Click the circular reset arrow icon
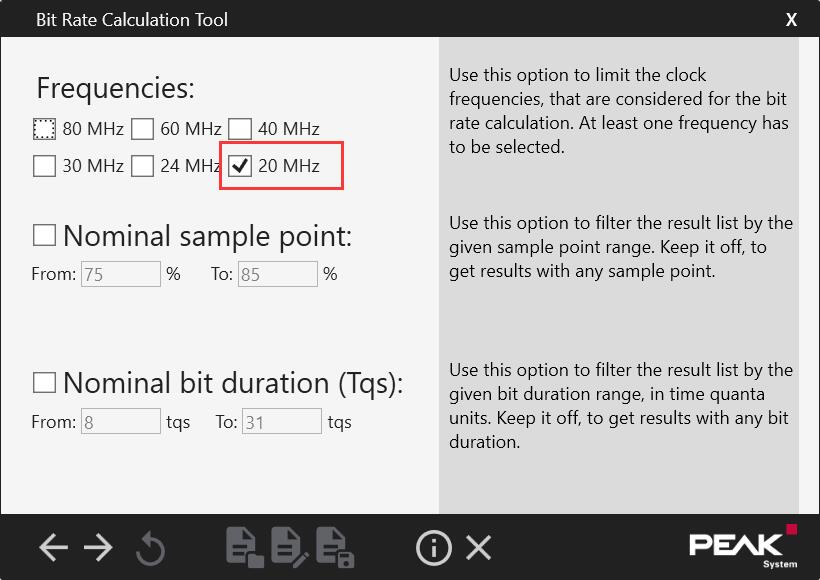Screen dimensions: 820x580 tap(151, 549)
